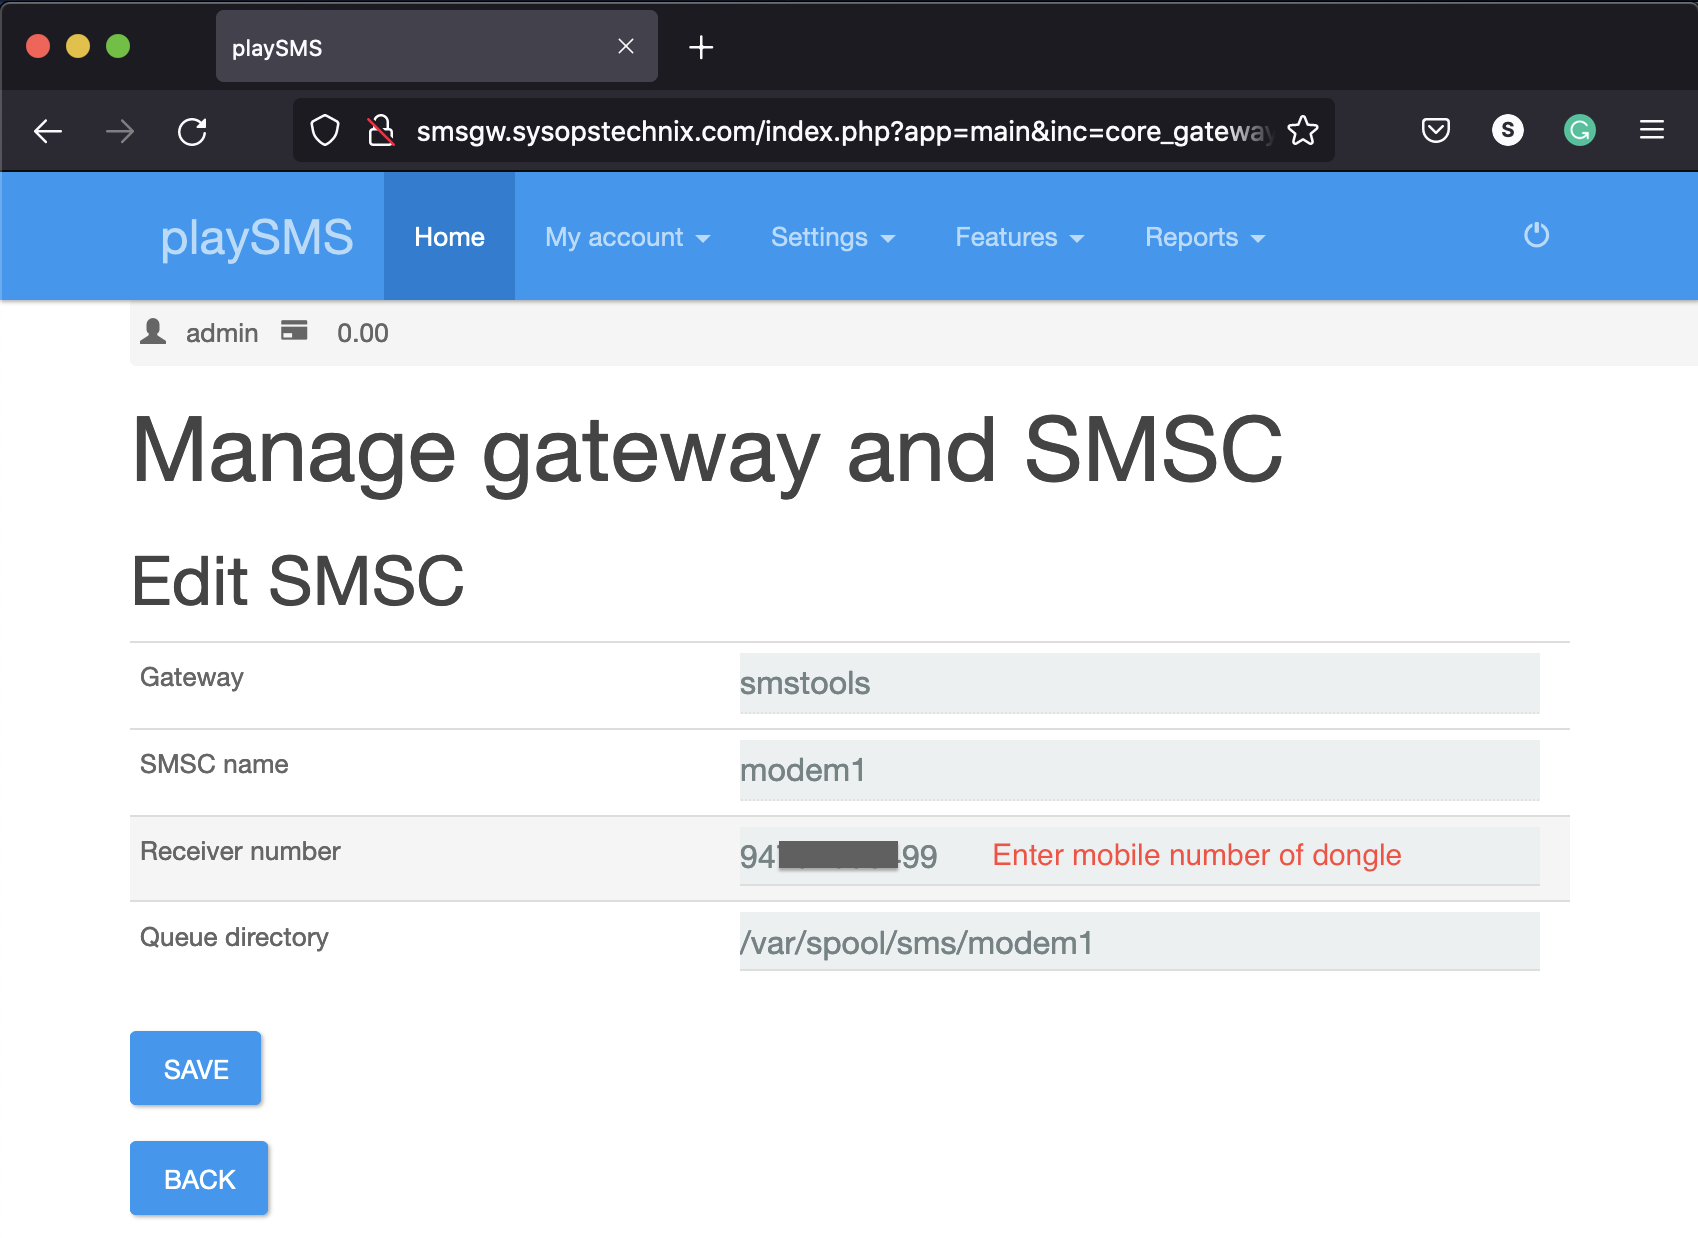
Task: Expand the Reports dropdown
Action: 1205,237
